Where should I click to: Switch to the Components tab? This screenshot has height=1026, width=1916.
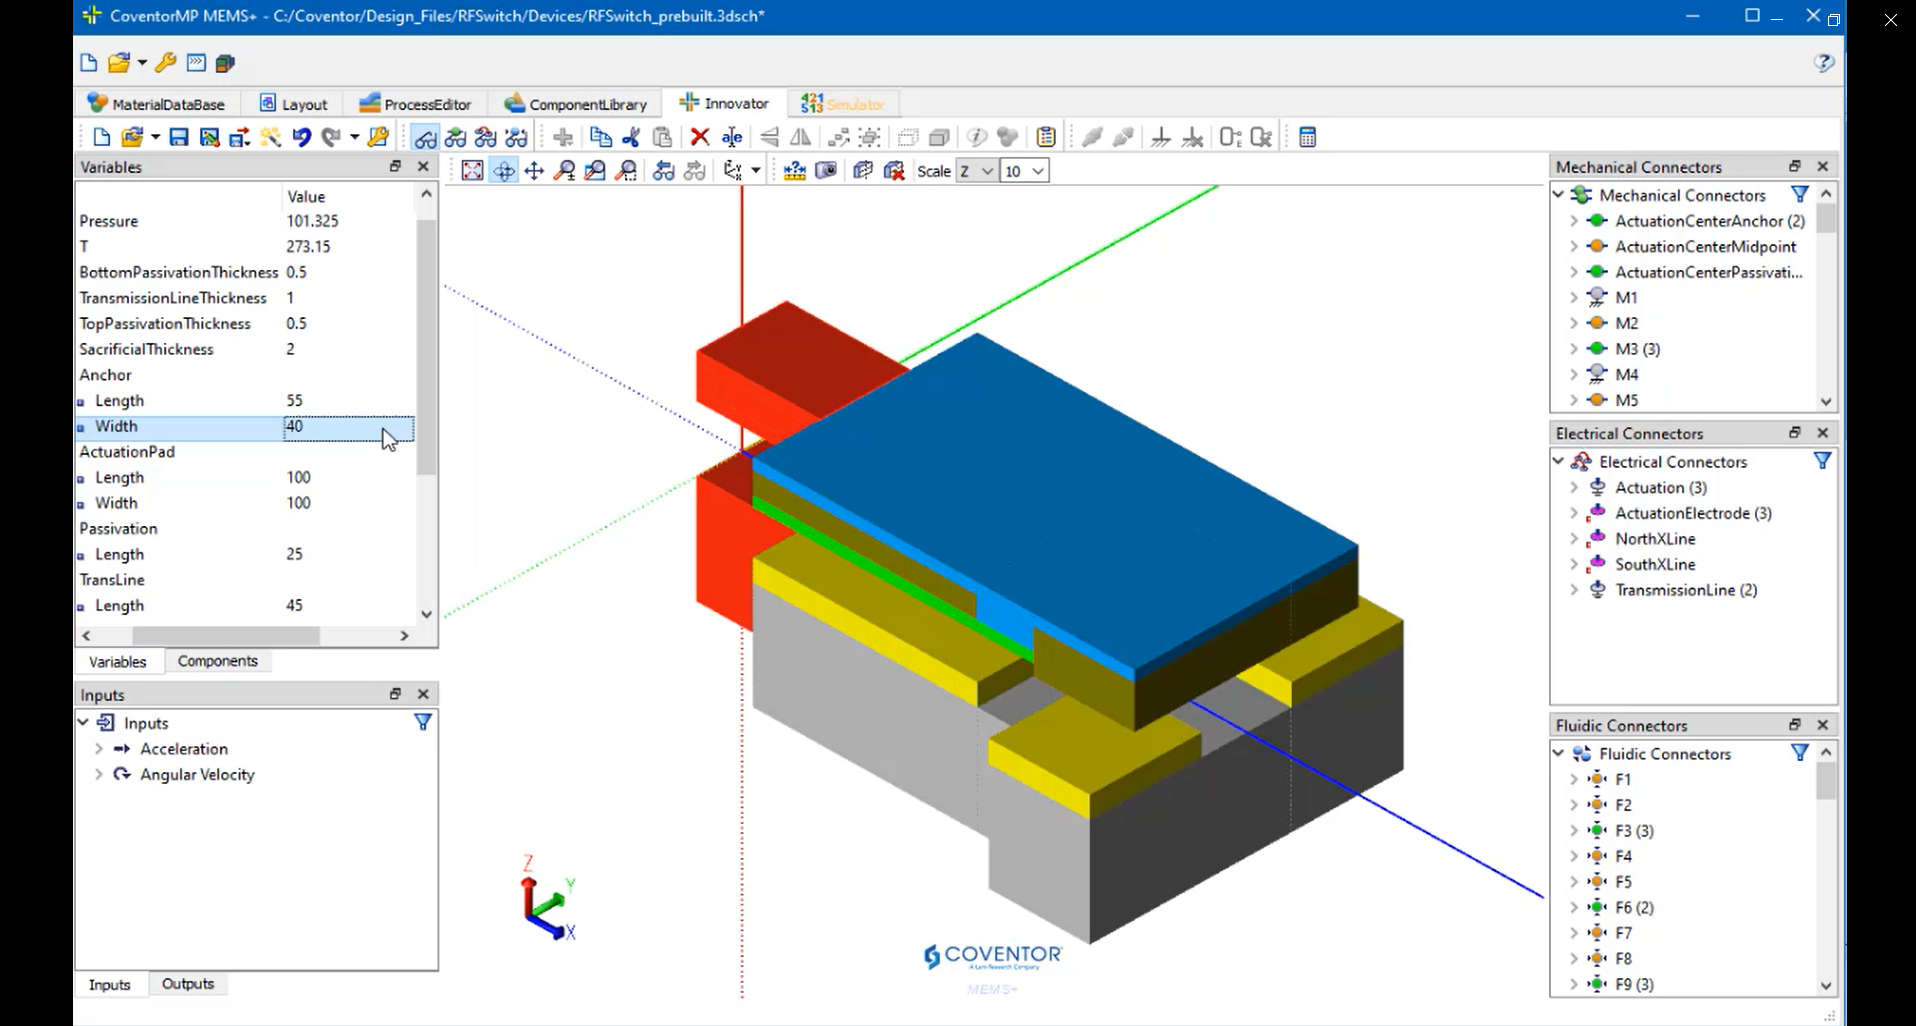pyautogui.click(x=218, y=661)
